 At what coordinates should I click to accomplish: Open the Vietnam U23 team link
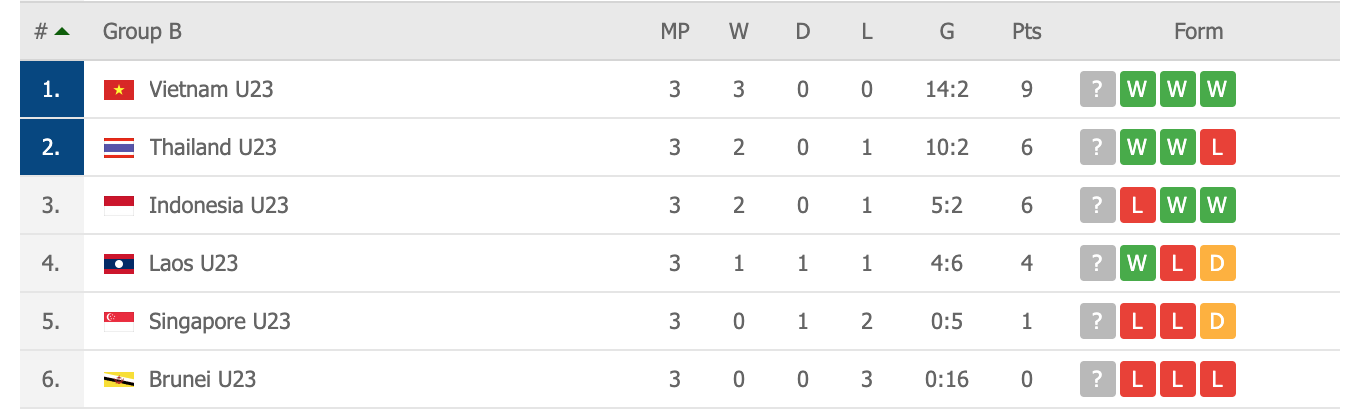pyautogui.click(x=211, y=90)
